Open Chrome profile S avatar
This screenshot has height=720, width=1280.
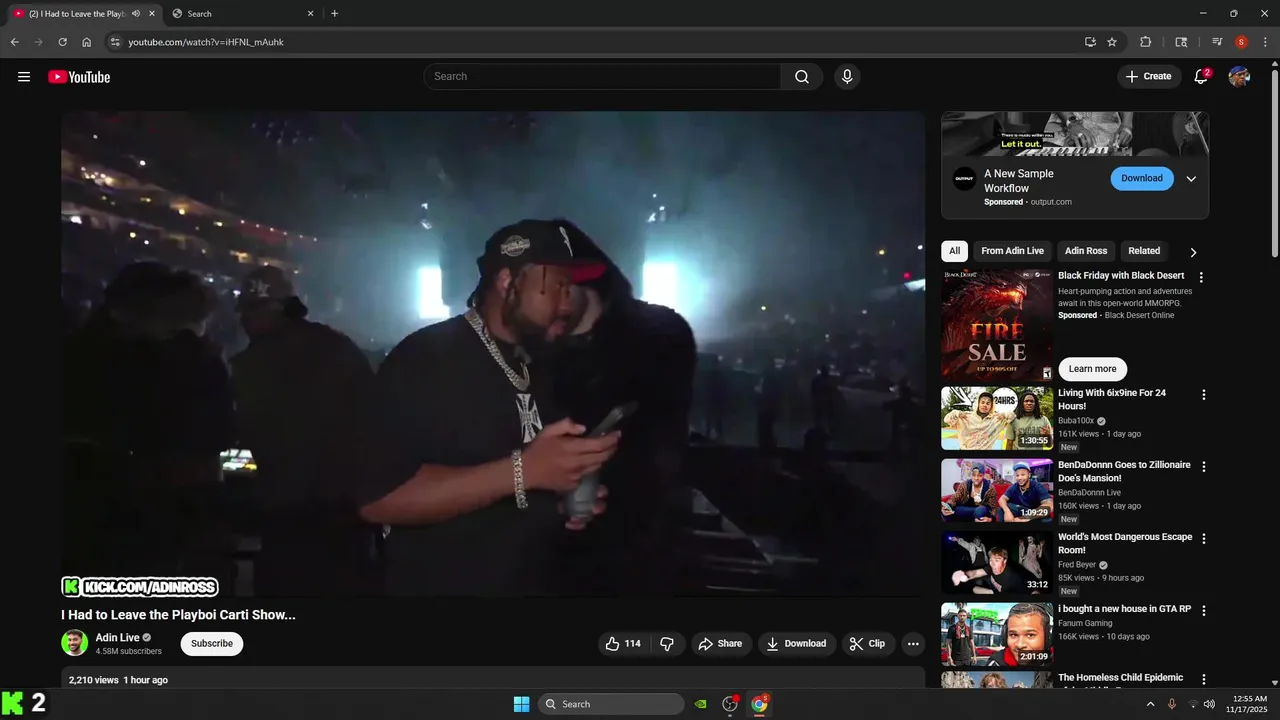1241,42
